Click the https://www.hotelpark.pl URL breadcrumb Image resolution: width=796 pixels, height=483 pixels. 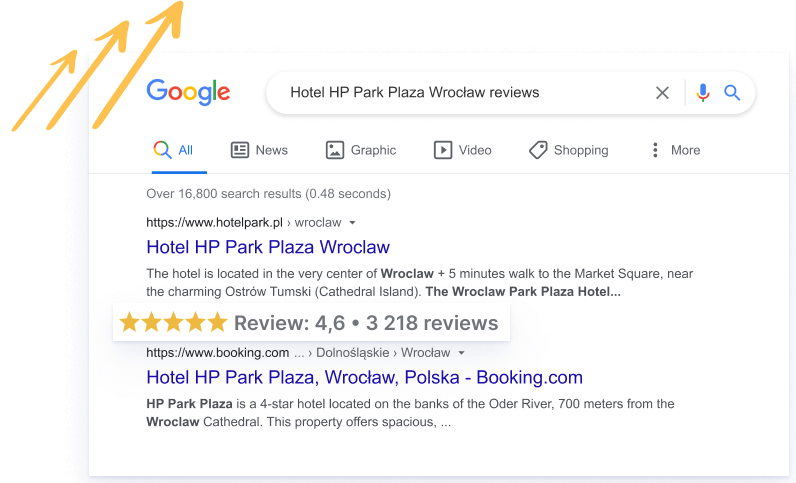tap(214, 223)
